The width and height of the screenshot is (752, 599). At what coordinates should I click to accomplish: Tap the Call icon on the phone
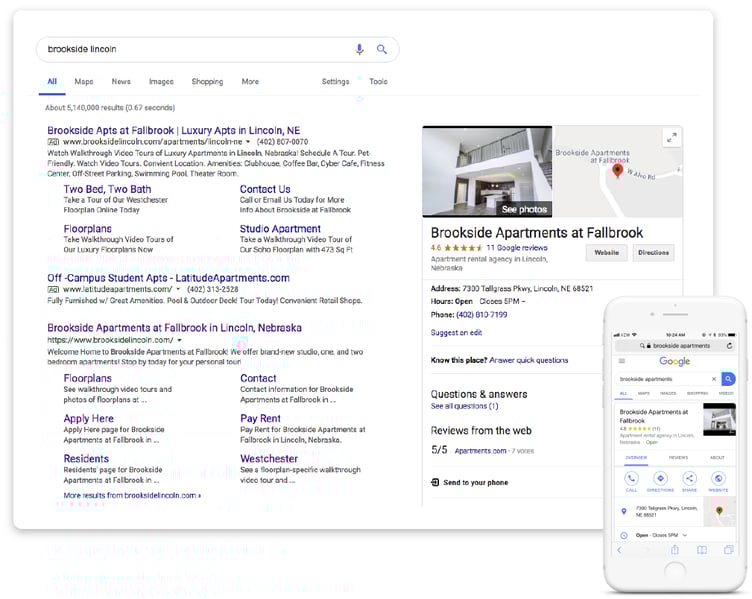(x=631, y=478)
